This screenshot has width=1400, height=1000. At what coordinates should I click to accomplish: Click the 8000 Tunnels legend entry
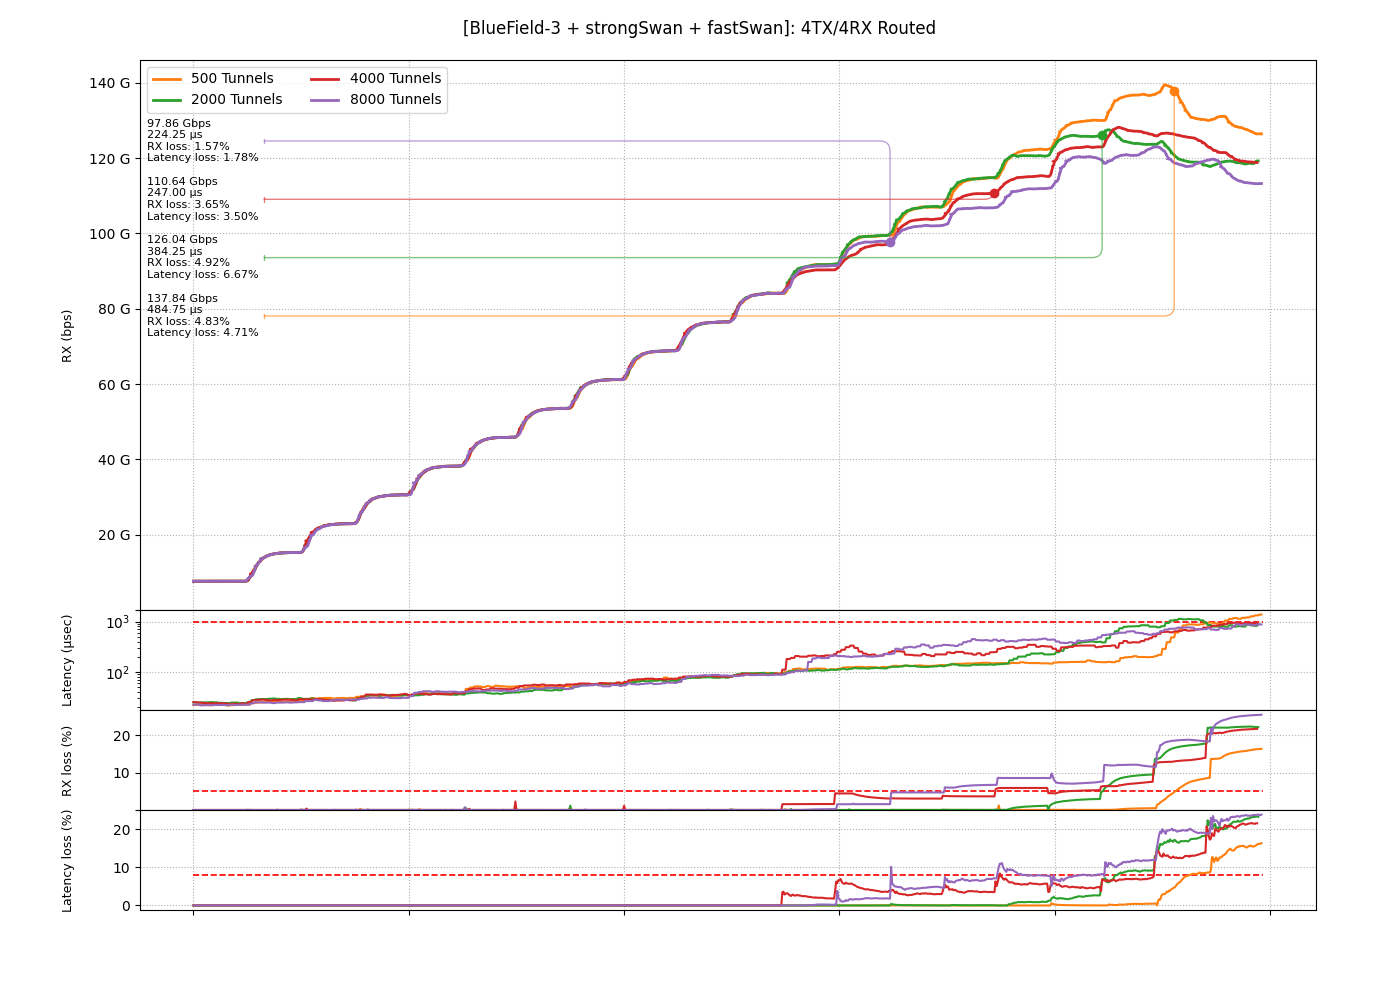(x=376, y=99)
